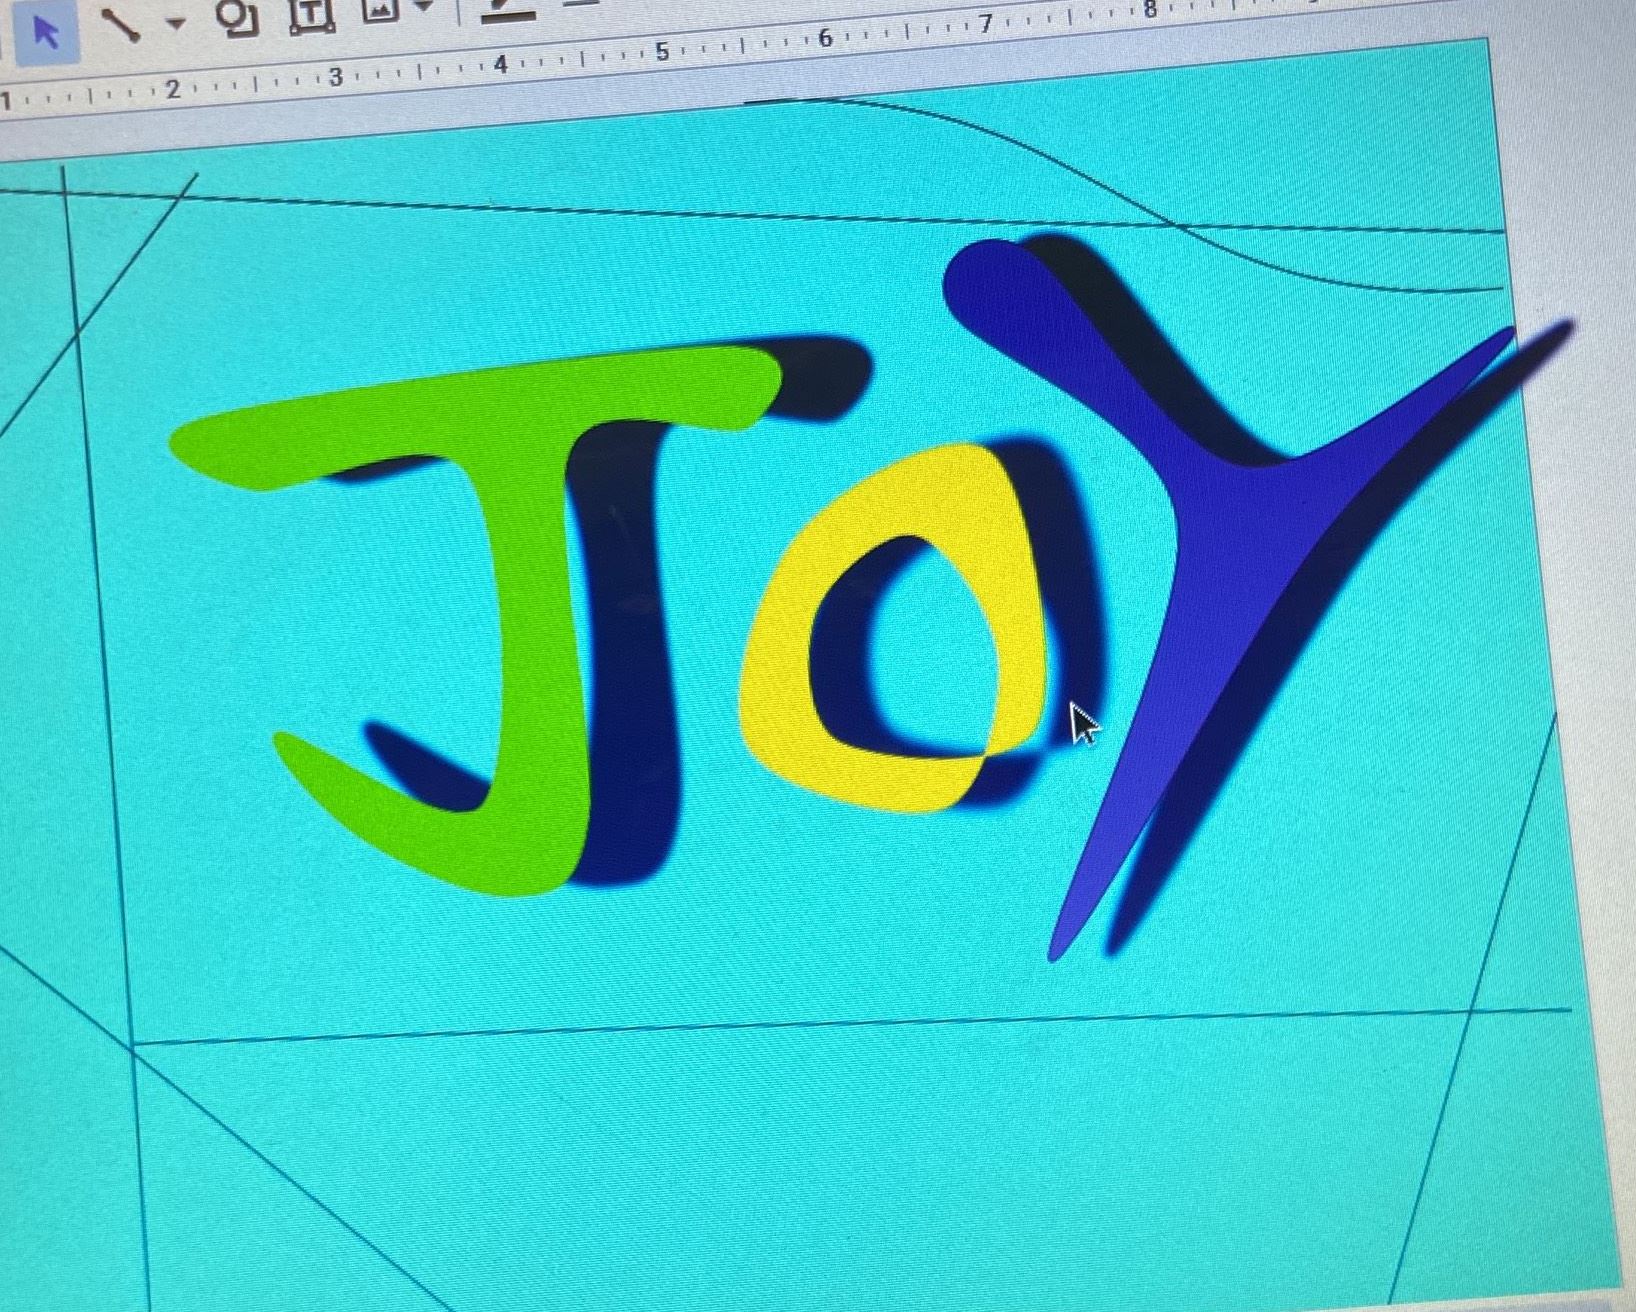This screenshot has height=1312, width=1636.
Task: Click the 3-inch mark on the horizontal ruler
Action: pos(336,77)
